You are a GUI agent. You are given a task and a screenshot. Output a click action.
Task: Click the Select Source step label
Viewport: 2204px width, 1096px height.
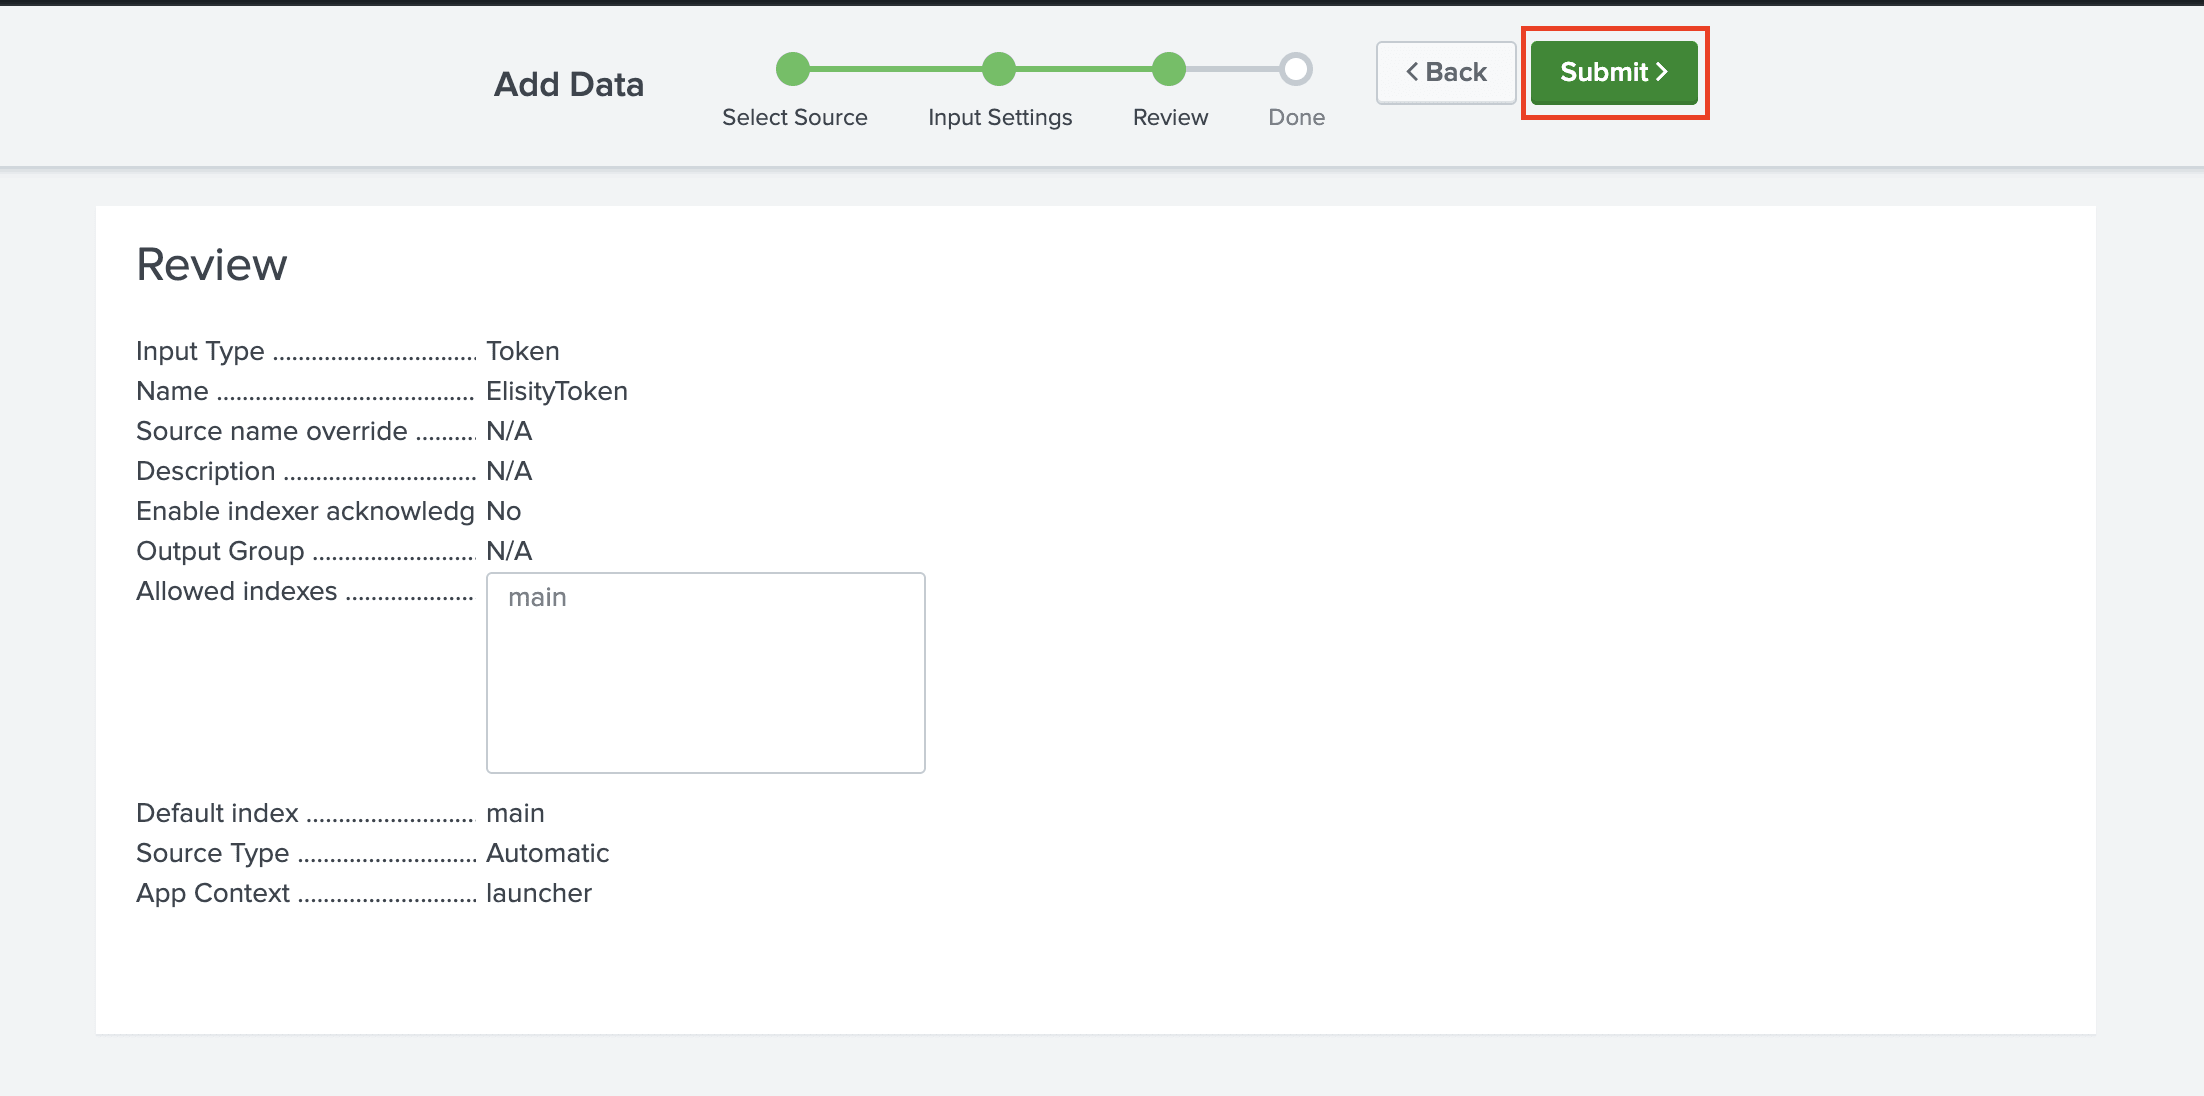[x=794, y=117]
